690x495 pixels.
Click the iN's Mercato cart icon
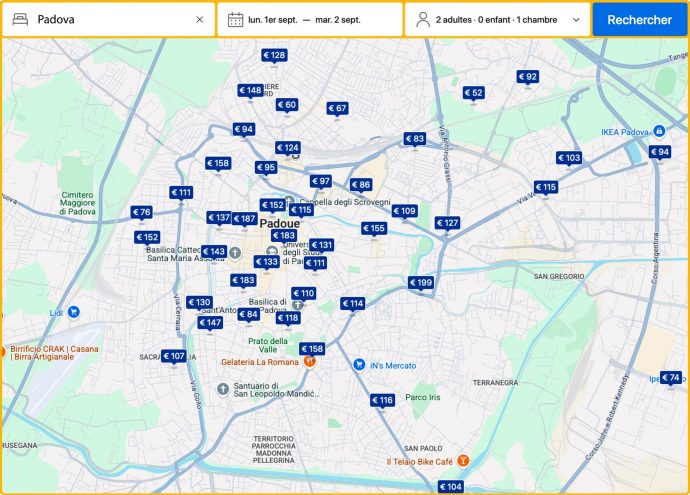coord(358,364)
